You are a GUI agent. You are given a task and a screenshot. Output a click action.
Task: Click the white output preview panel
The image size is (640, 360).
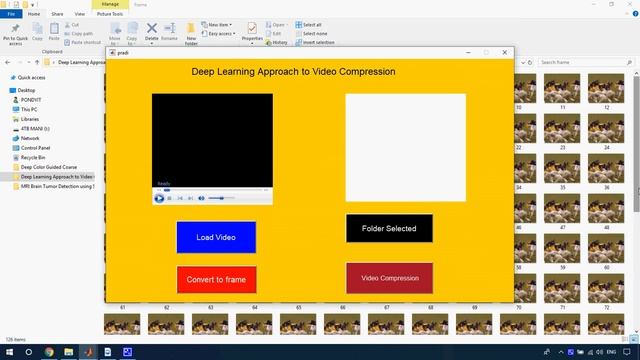click(x=405, y=147)
